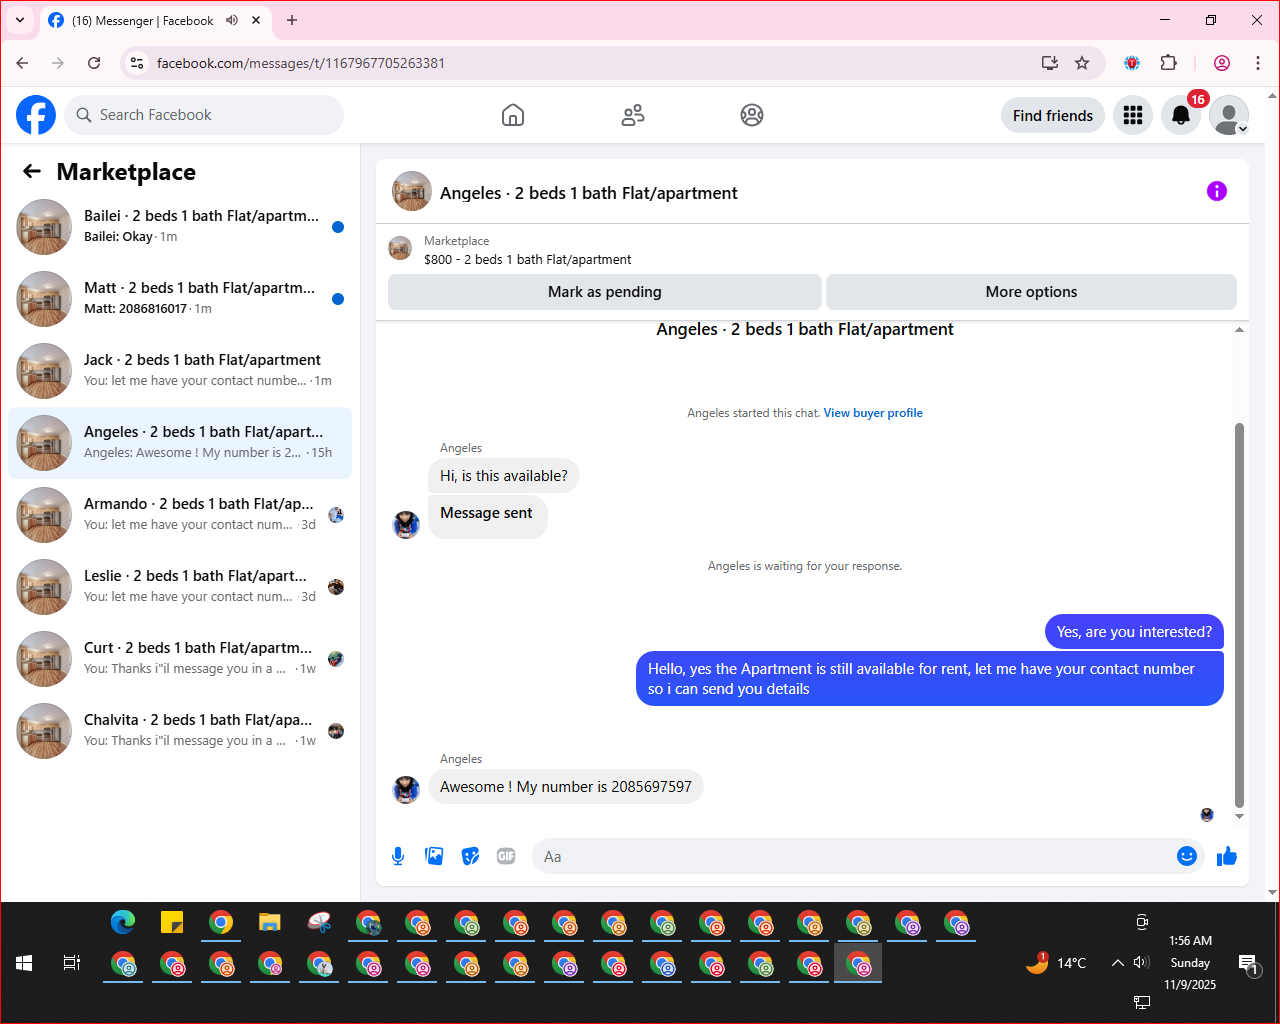Open the Matt conversation
1280x1024 pixels.
pyautogui.click(x=180, y=299)
